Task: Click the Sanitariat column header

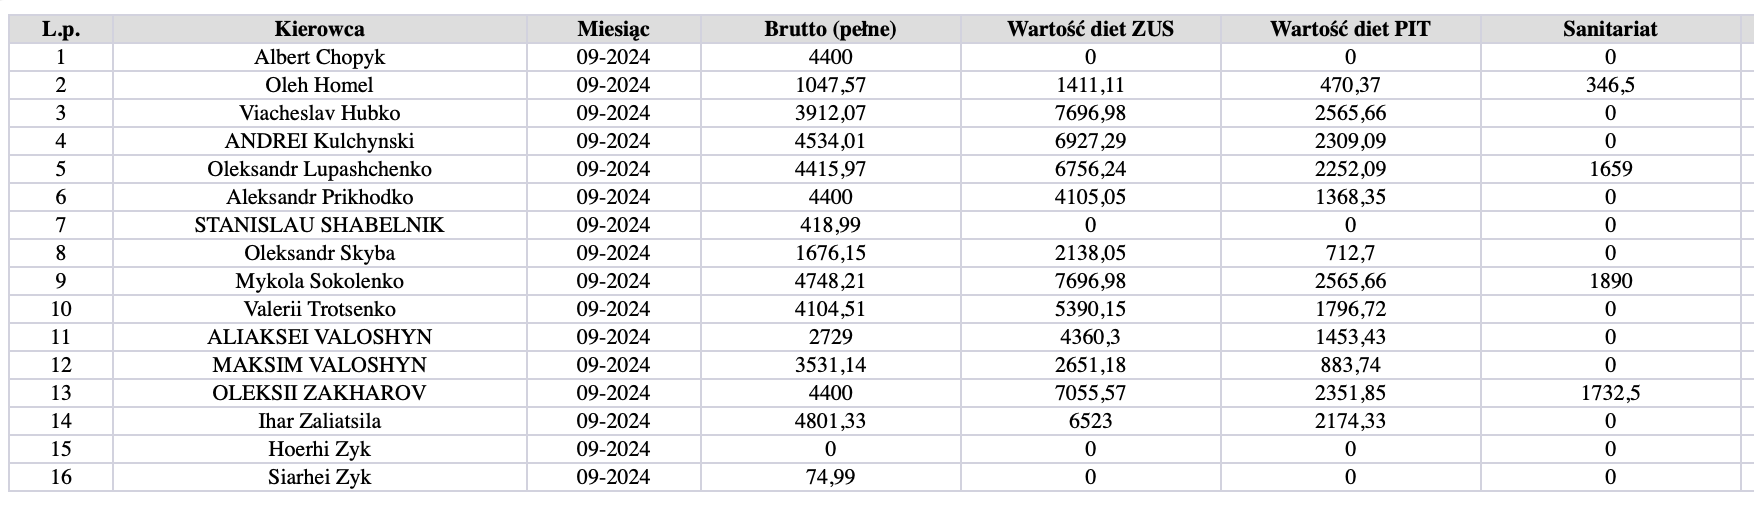Action: (x=1610, y=29)
